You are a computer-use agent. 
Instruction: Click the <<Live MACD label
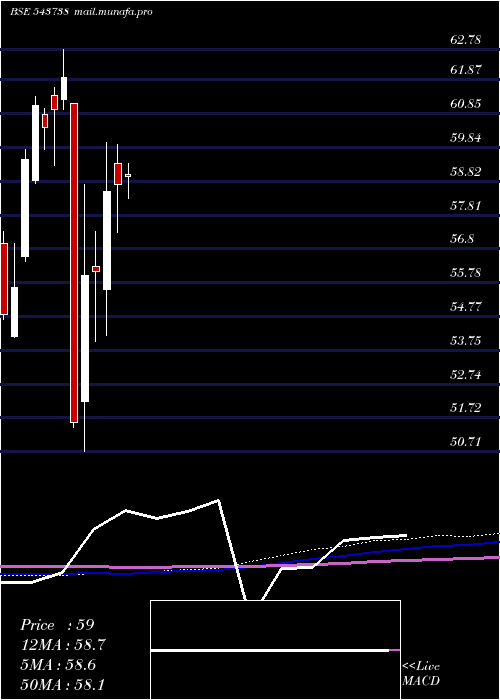[421, 674]
